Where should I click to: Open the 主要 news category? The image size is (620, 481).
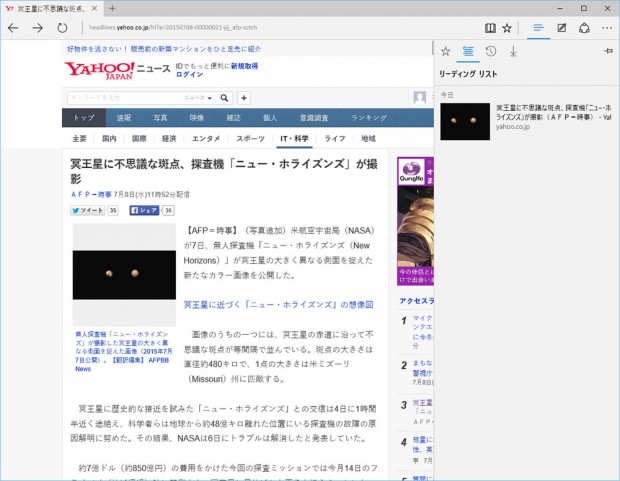[79, 138]
